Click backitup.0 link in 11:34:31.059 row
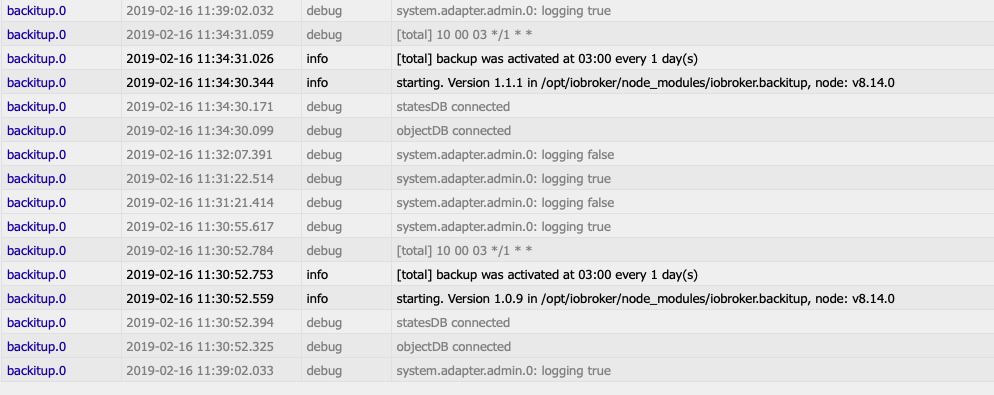Image resolution: width=994 pixels, height=395 pixels. [36, 35]
